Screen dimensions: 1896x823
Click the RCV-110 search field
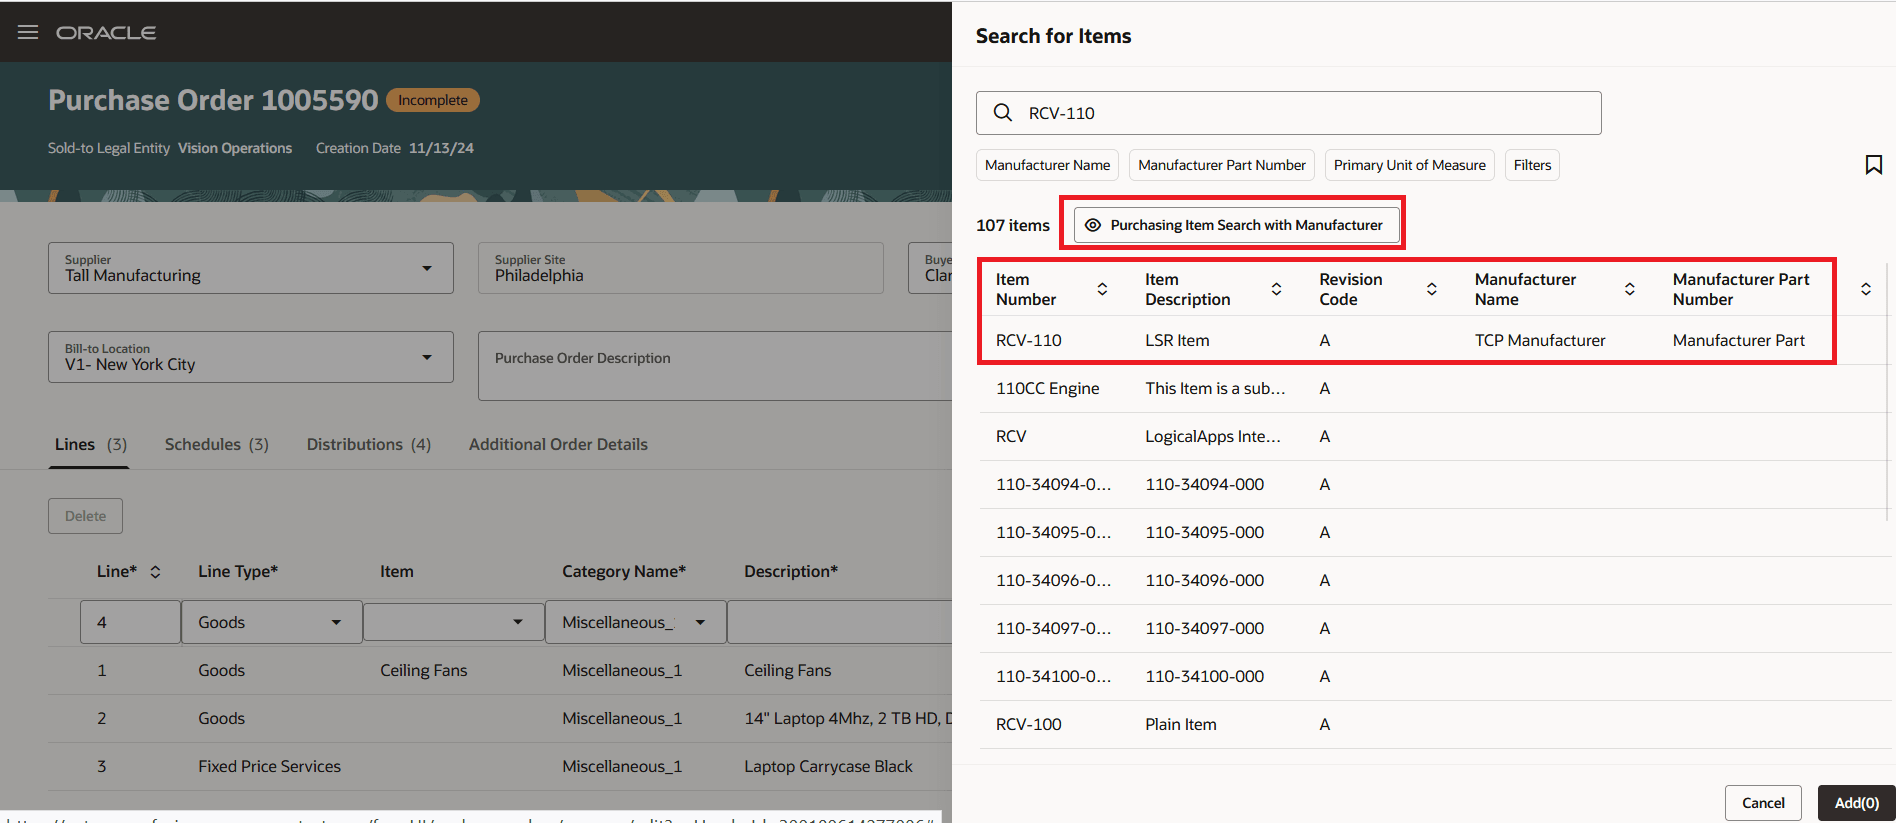(x=1288, y=113)
